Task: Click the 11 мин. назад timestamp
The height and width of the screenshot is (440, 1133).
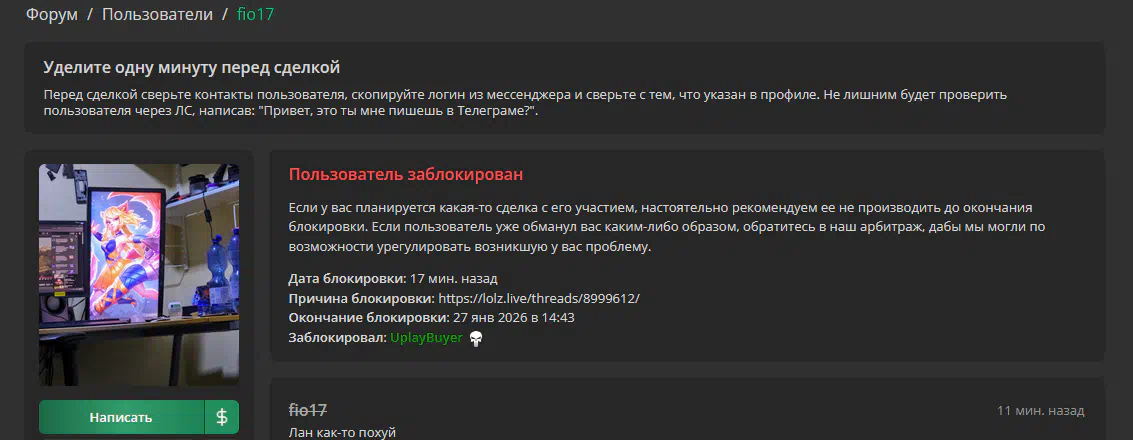Action: pos(1041,410)
